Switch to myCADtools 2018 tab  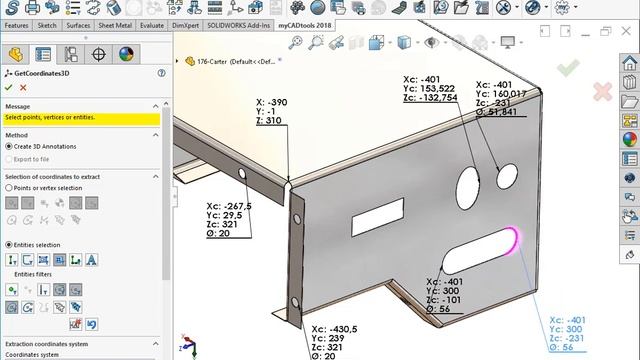pos(305,25)
